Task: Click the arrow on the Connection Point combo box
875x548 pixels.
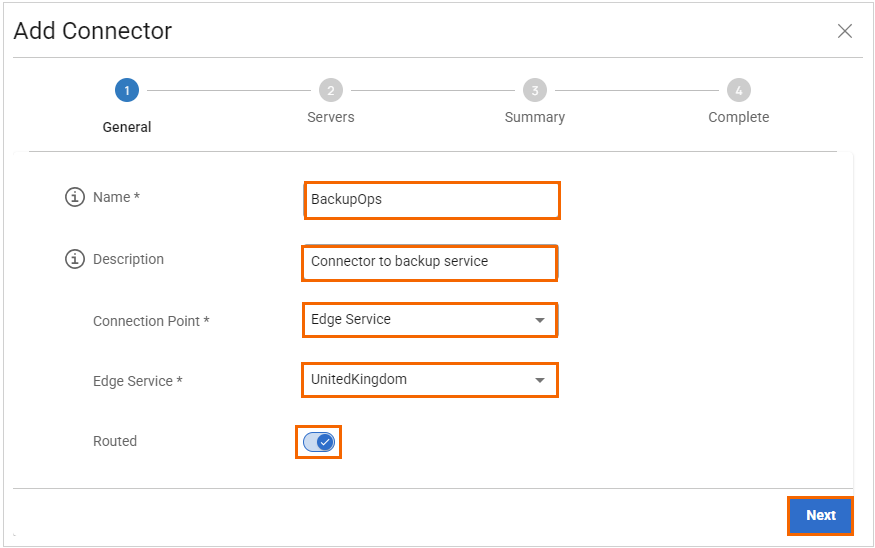Action: tap(540, 321)
